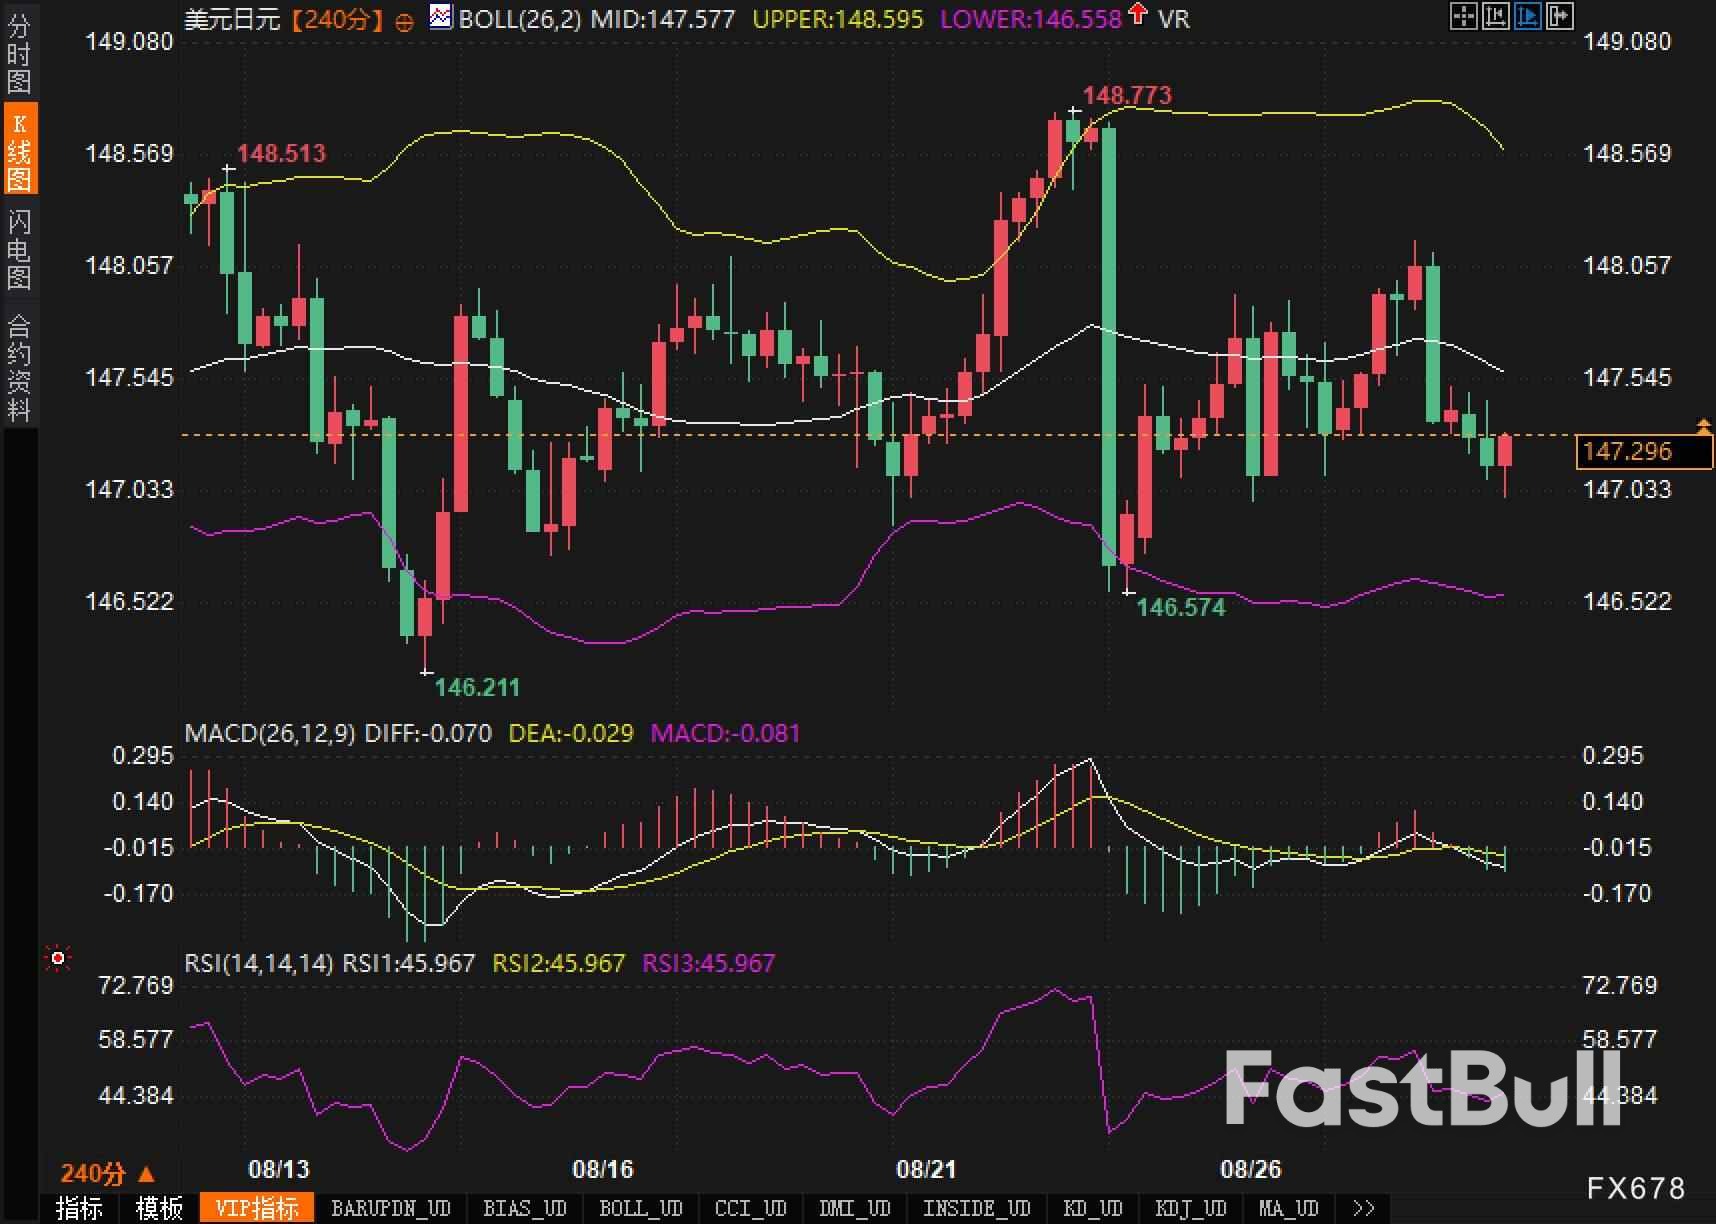Apply the BOLL_UD indicator
The image size is (1716, 1224).
[x=640, y=1208]
